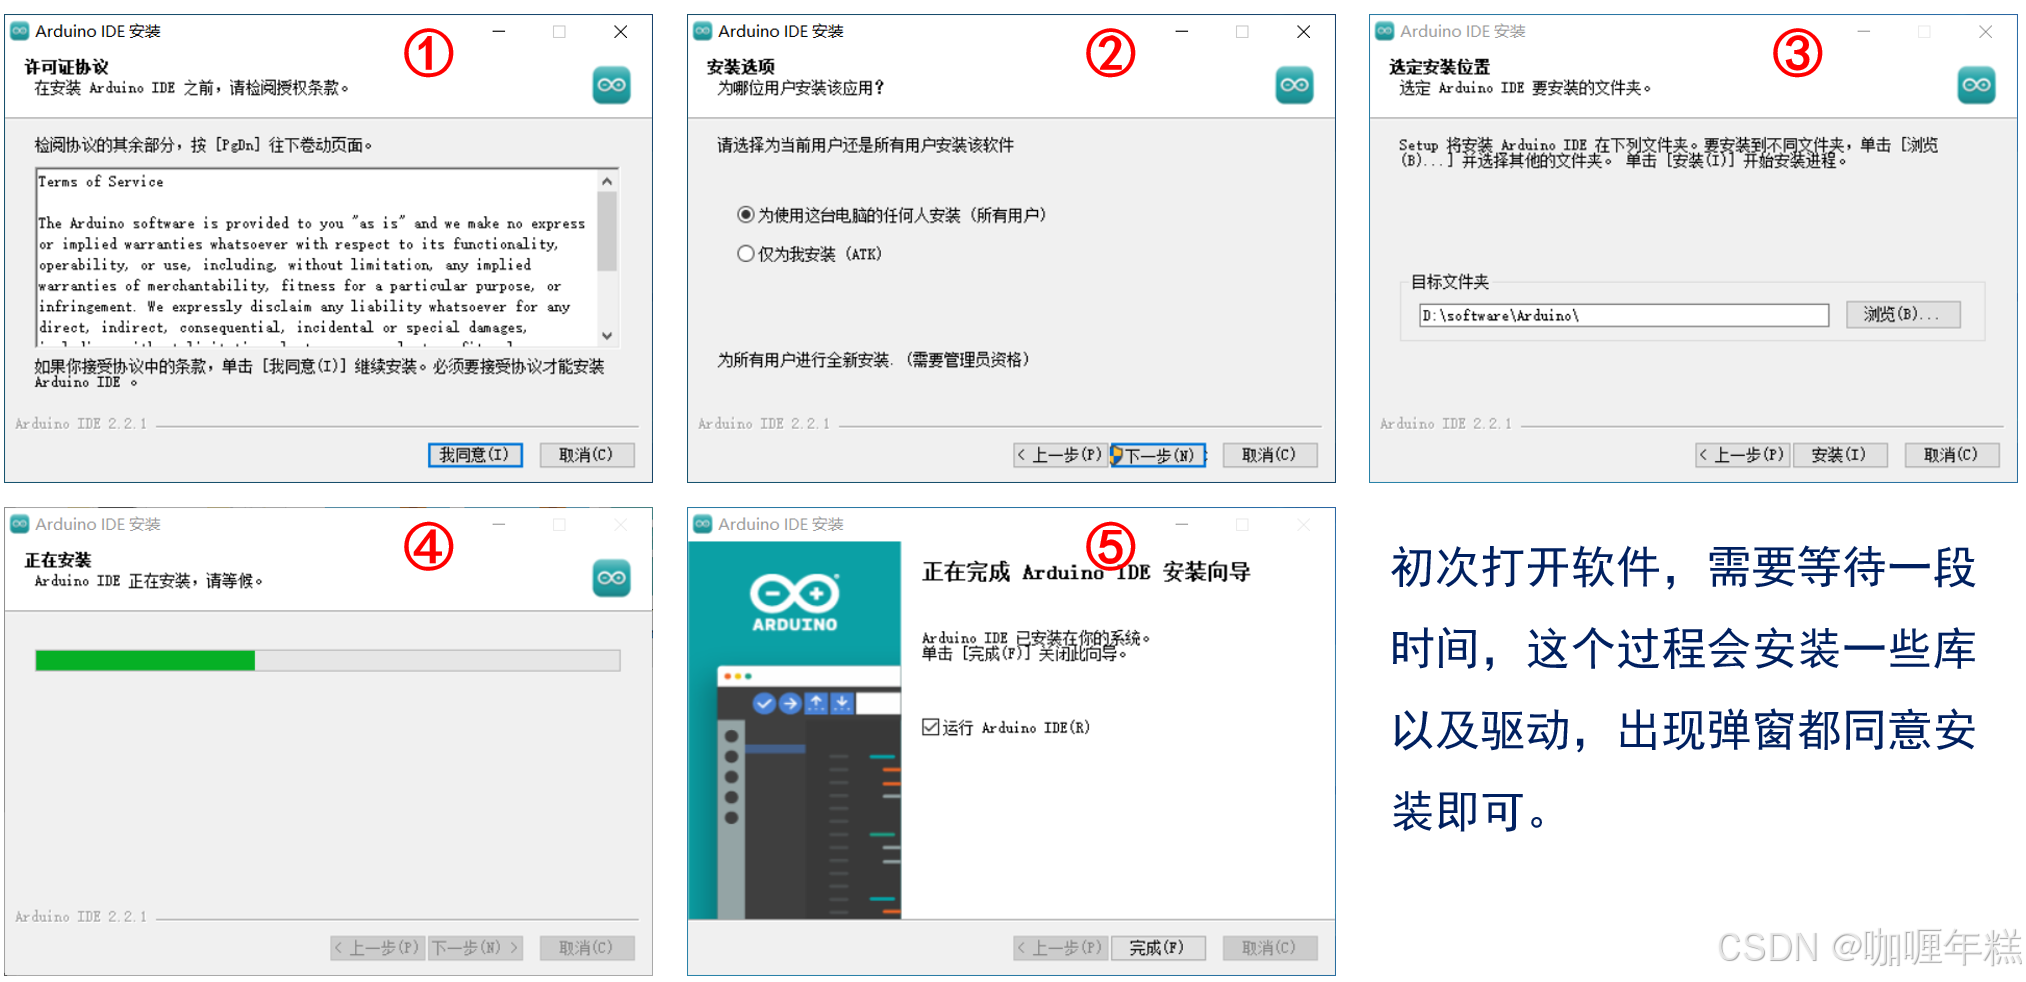Screen dimensions: 2026x982
Task: Click the destination folder path field
Action: click(1624, 316)
